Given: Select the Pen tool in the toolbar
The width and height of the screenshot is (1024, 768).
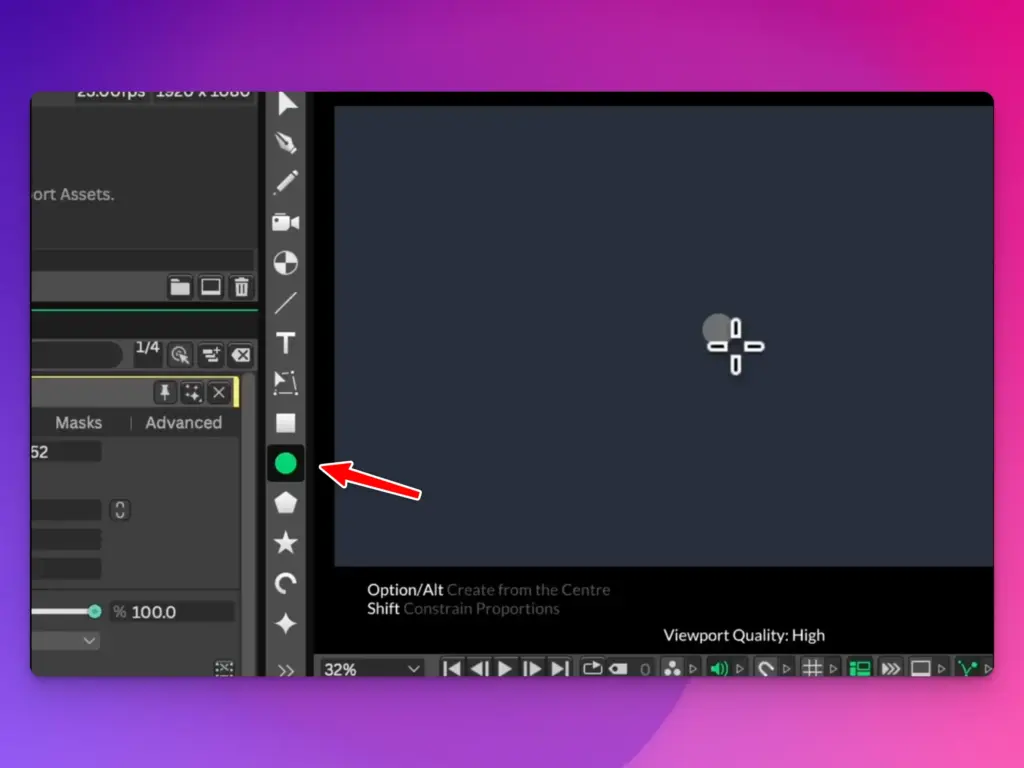Looking at the screenshot, I should pyautogui.click(x=285, y=142).
